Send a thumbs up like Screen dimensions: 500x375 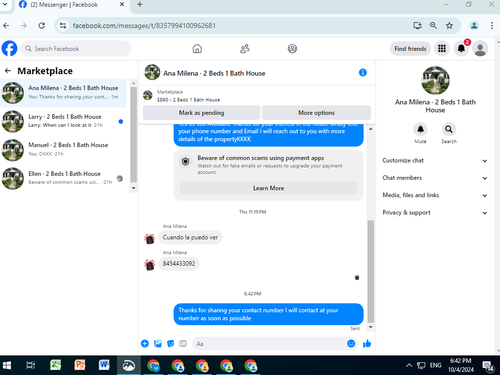pos(367,344)
